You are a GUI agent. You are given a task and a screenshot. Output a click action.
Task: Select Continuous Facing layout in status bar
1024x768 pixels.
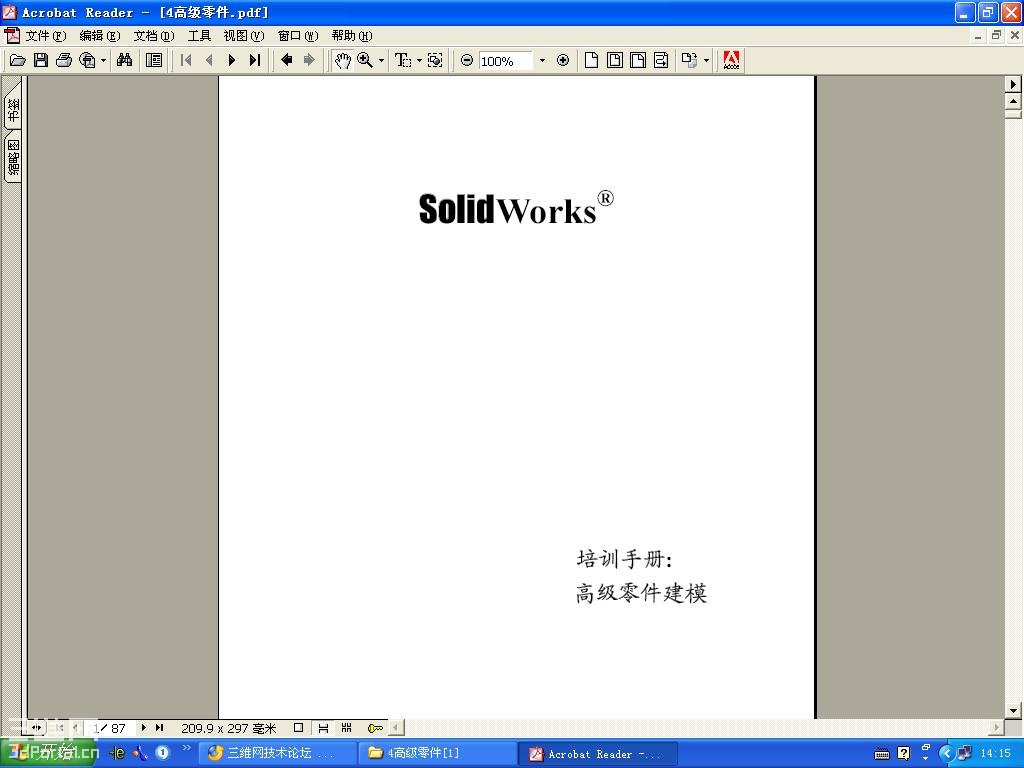coord(347,728)
